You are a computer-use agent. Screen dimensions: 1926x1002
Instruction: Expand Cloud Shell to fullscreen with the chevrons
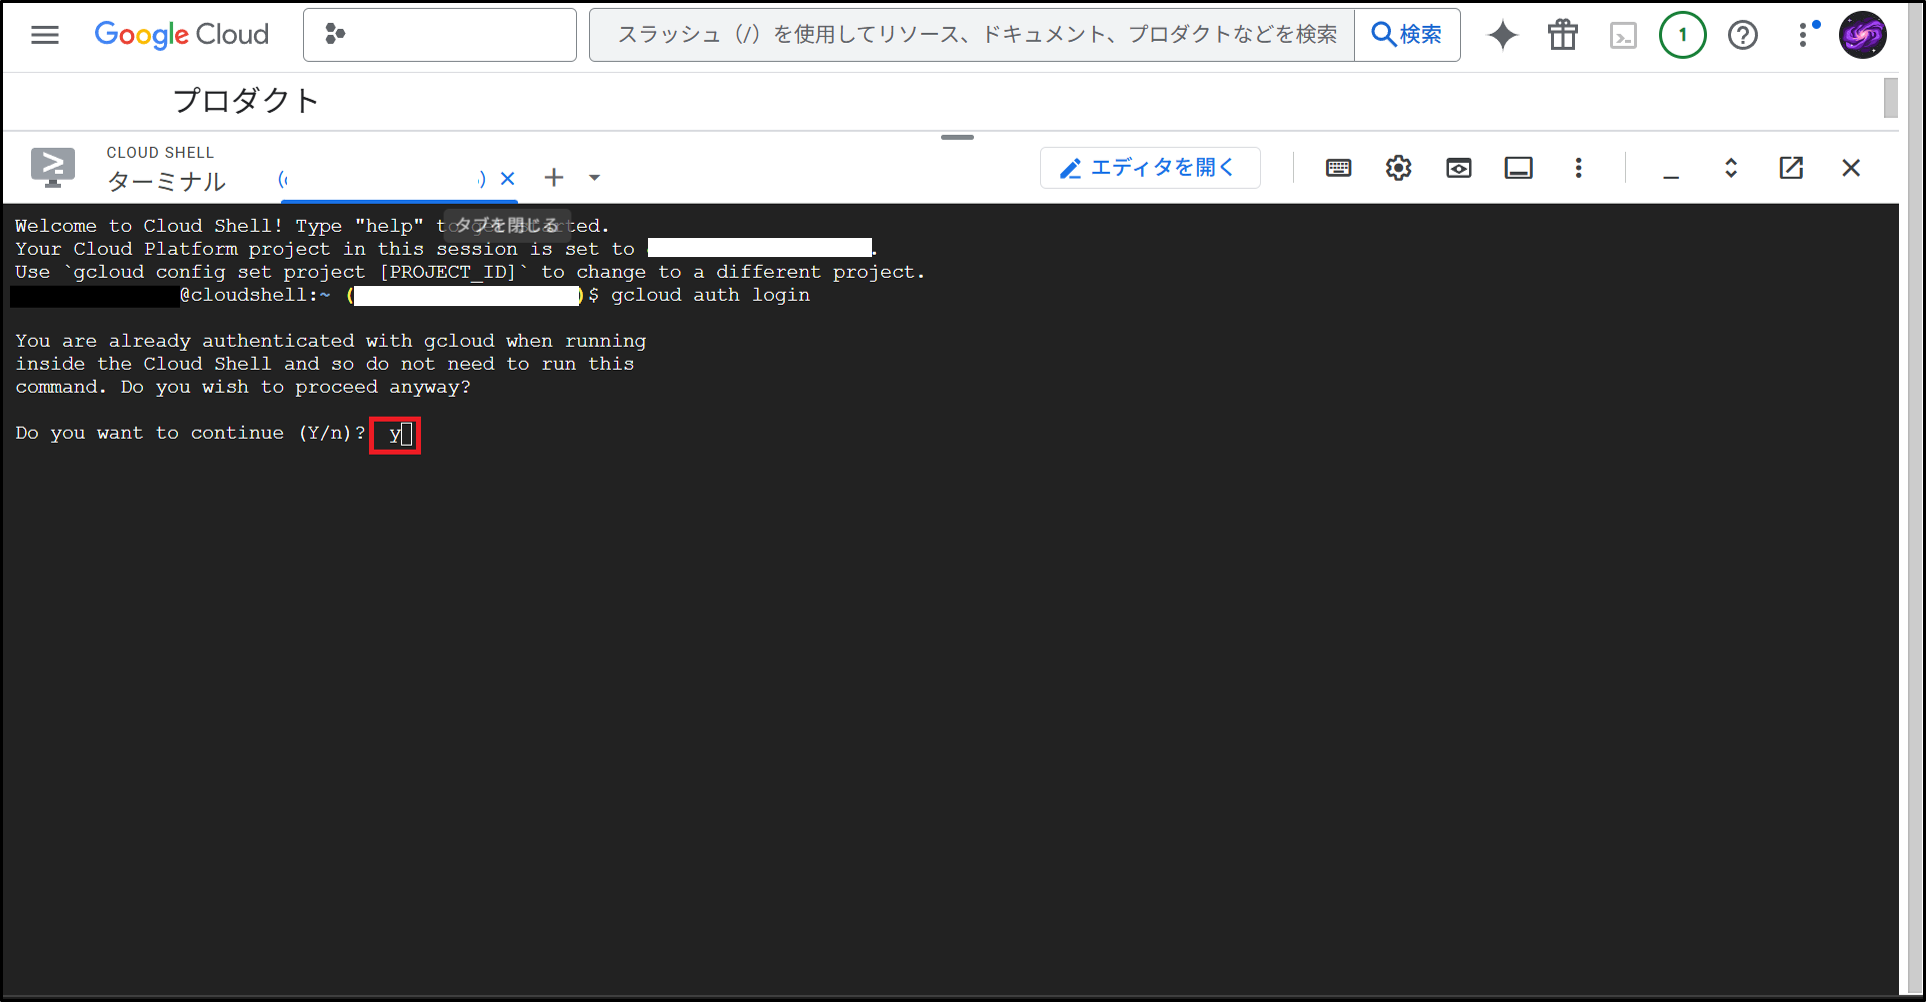pos(1731,167)
